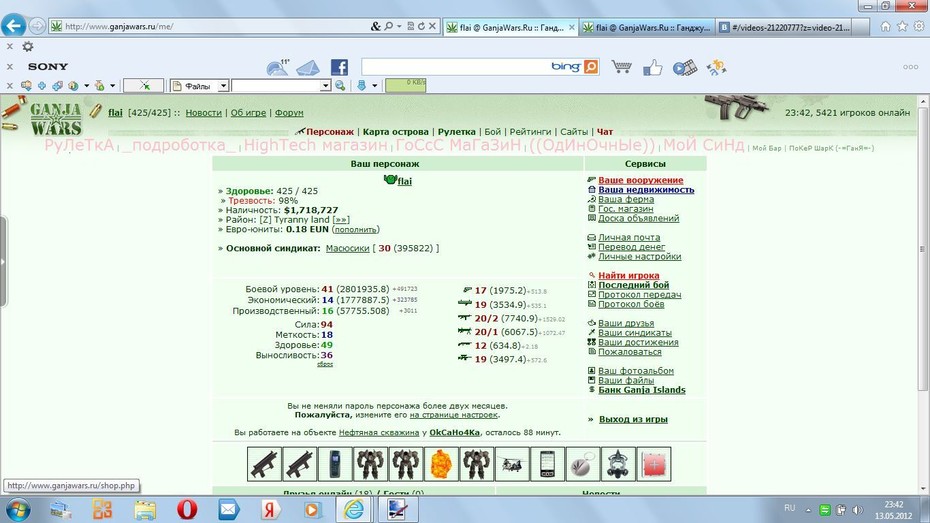This screenshot has height=523, width=930.
Task: Open the Протокол боёв link
Action: [x=631, y=304]
